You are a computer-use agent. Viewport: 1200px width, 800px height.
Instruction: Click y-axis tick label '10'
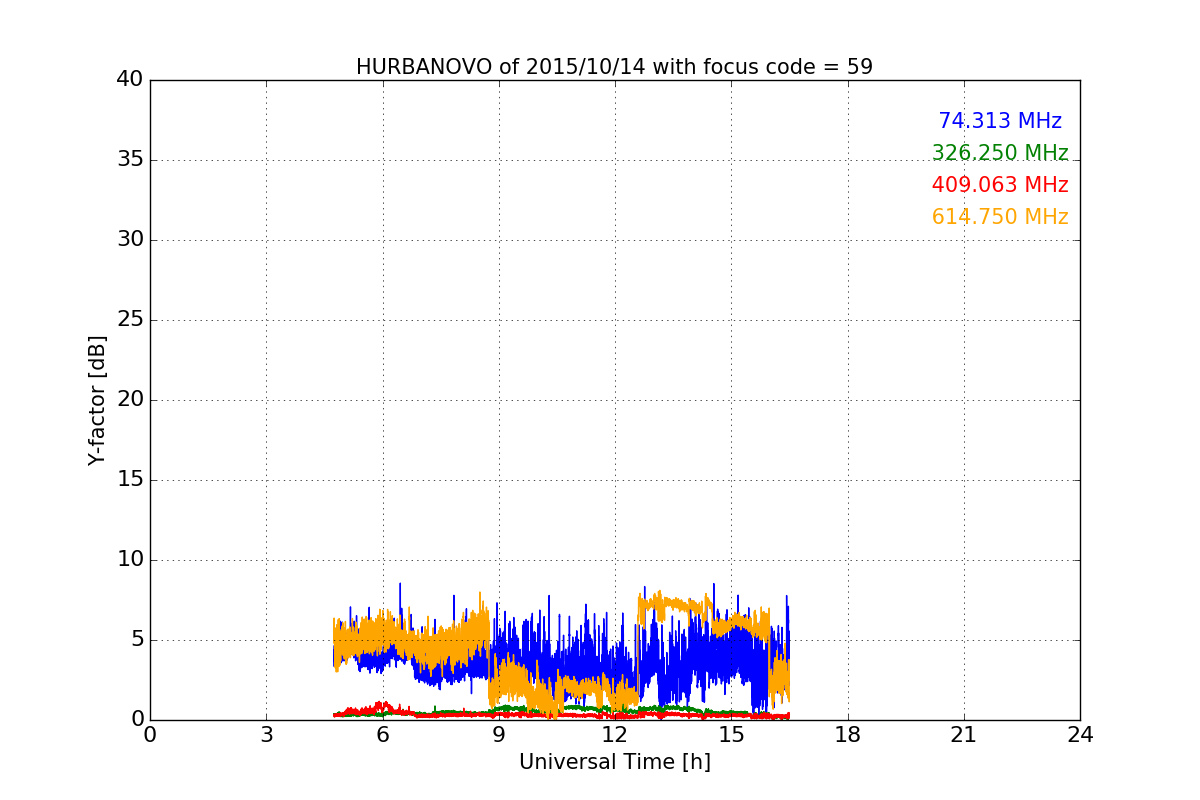coord(130,560)
